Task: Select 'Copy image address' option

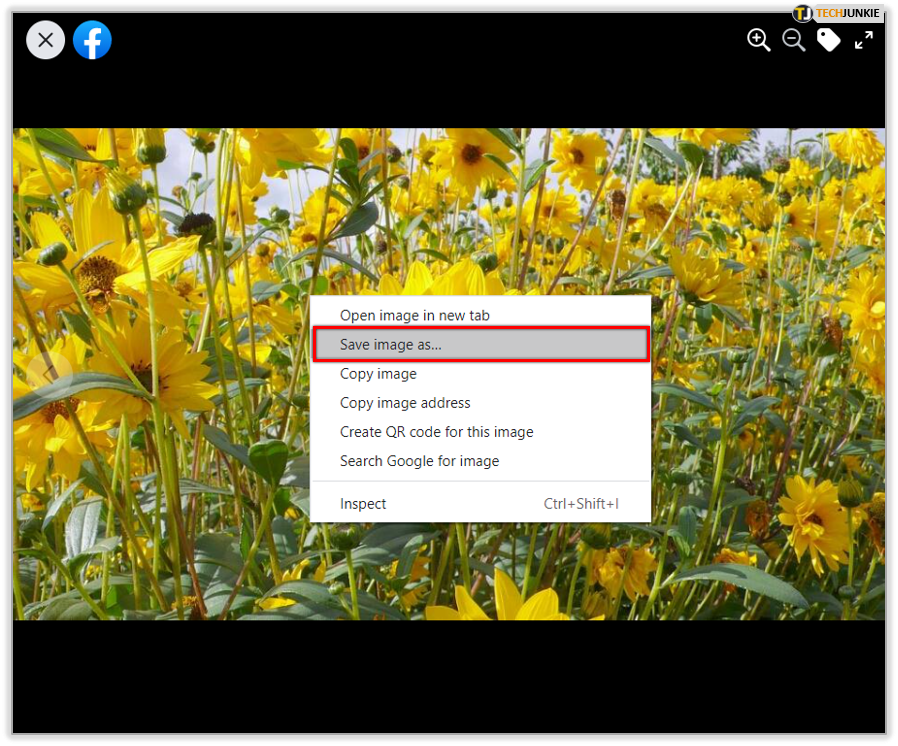Action: tap(405, 402)
